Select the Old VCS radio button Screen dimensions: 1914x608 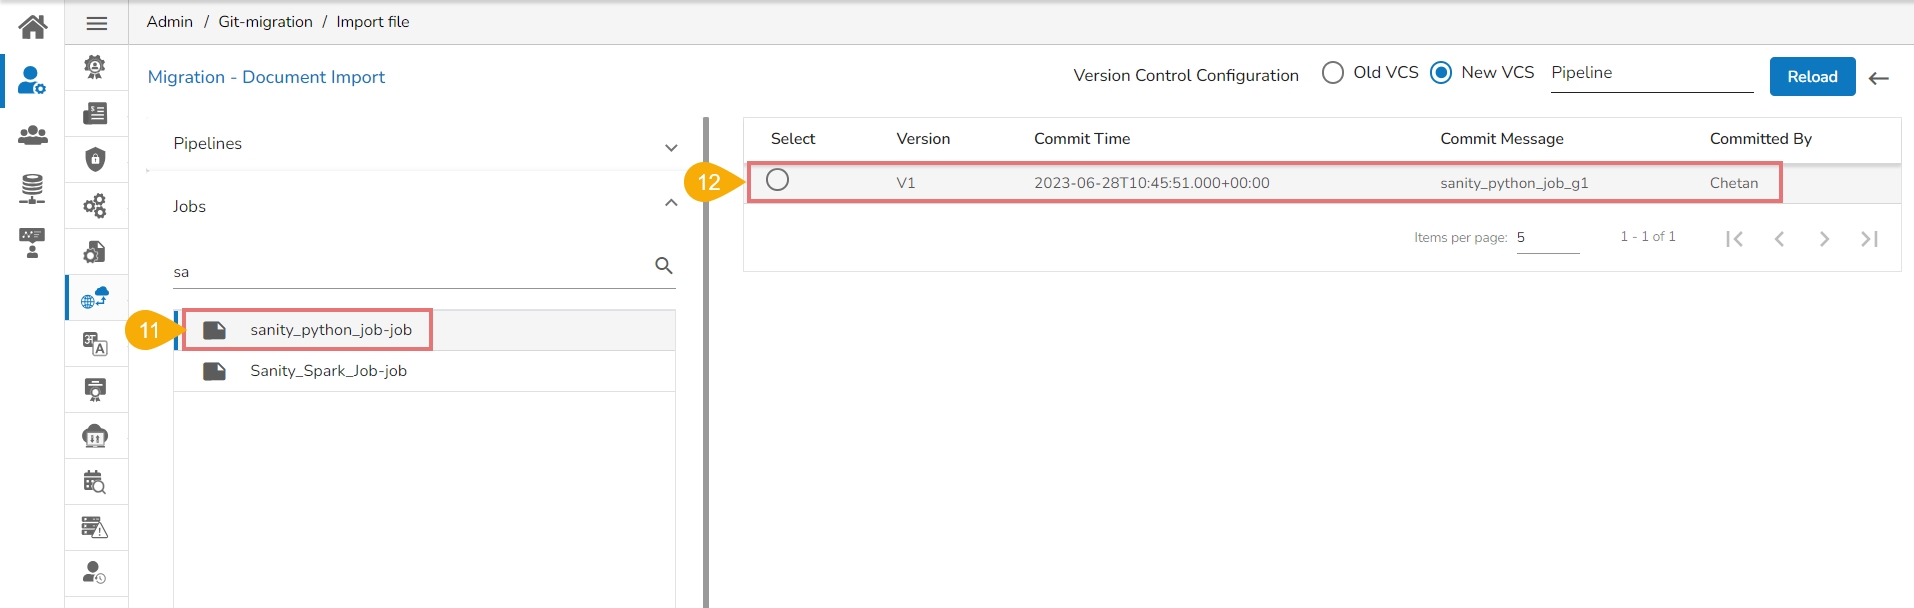[1333, 73]
